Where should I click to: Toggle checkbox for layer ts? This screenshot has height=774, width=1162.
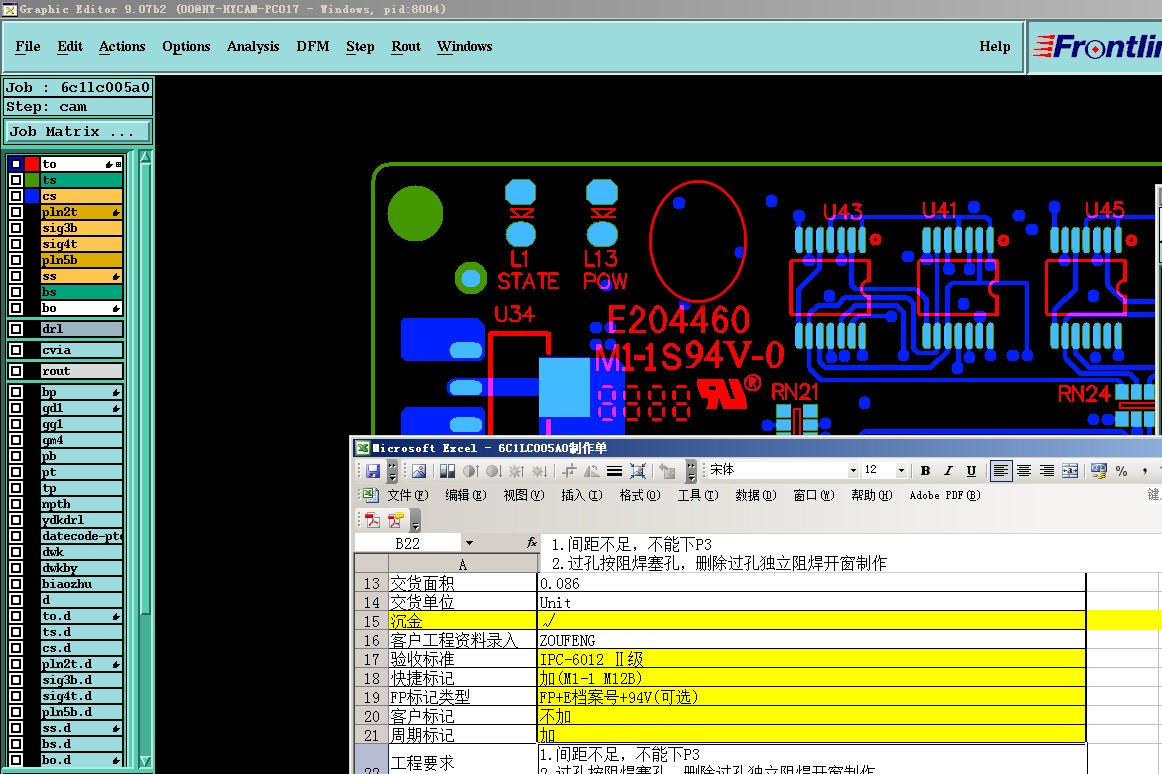[x=16, y=180]
